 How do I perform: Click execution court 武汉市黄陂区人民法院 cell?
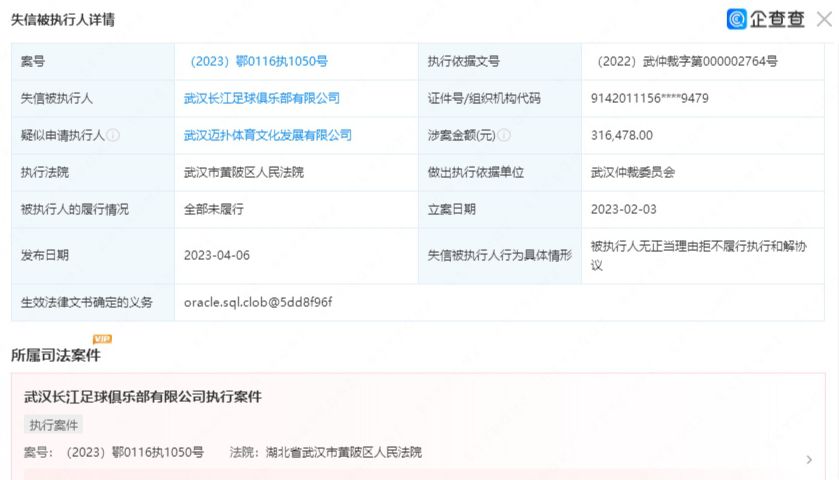pos(243,172)
